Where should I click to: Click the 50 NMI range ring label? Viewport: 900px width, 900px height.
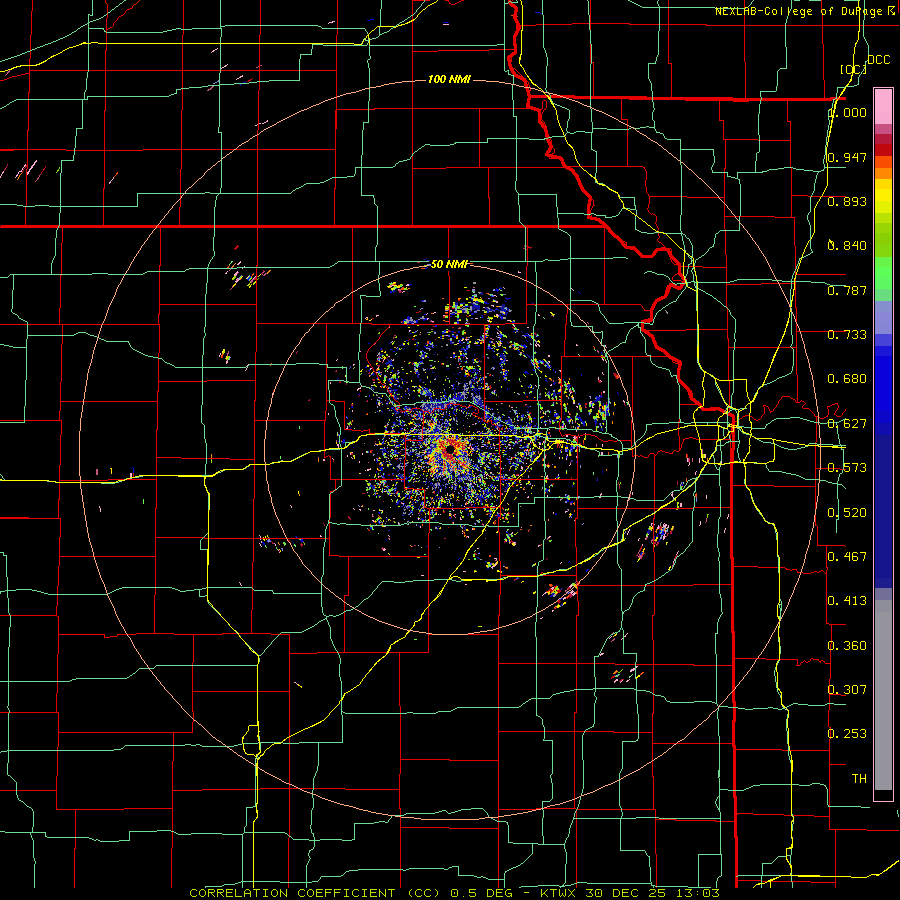tap(449, 264)
